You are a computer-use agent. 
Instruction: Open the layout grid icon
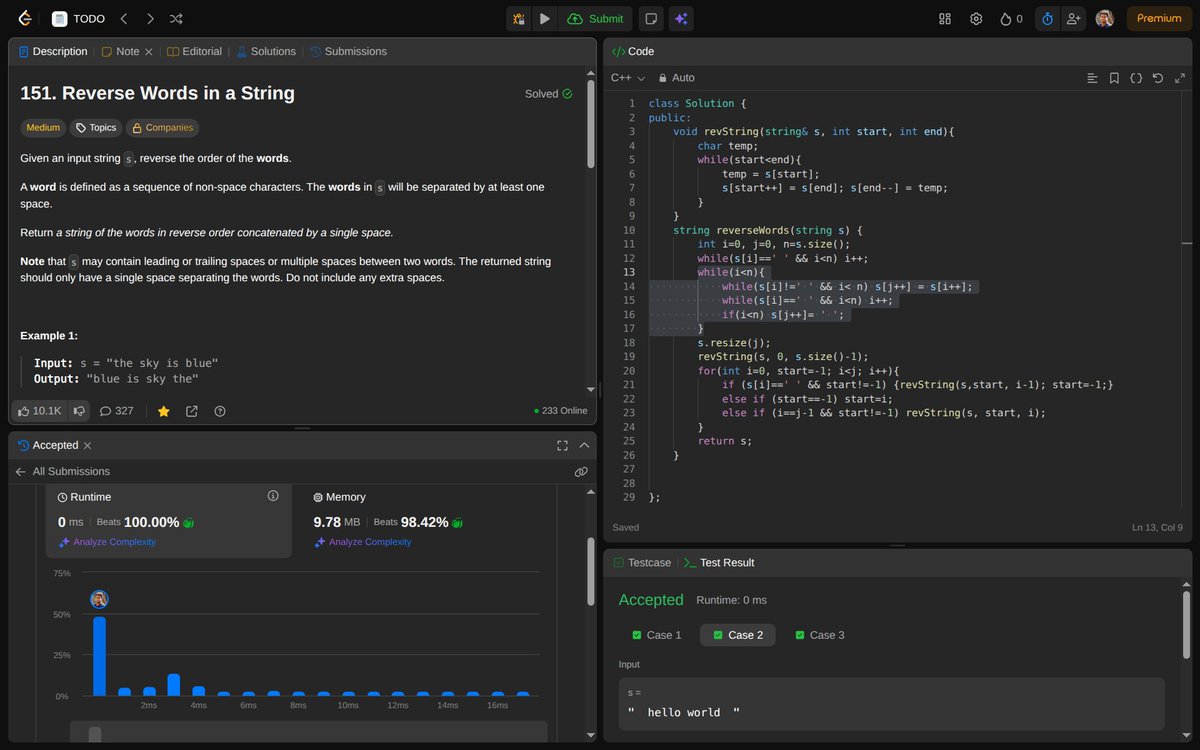[945, 18]
